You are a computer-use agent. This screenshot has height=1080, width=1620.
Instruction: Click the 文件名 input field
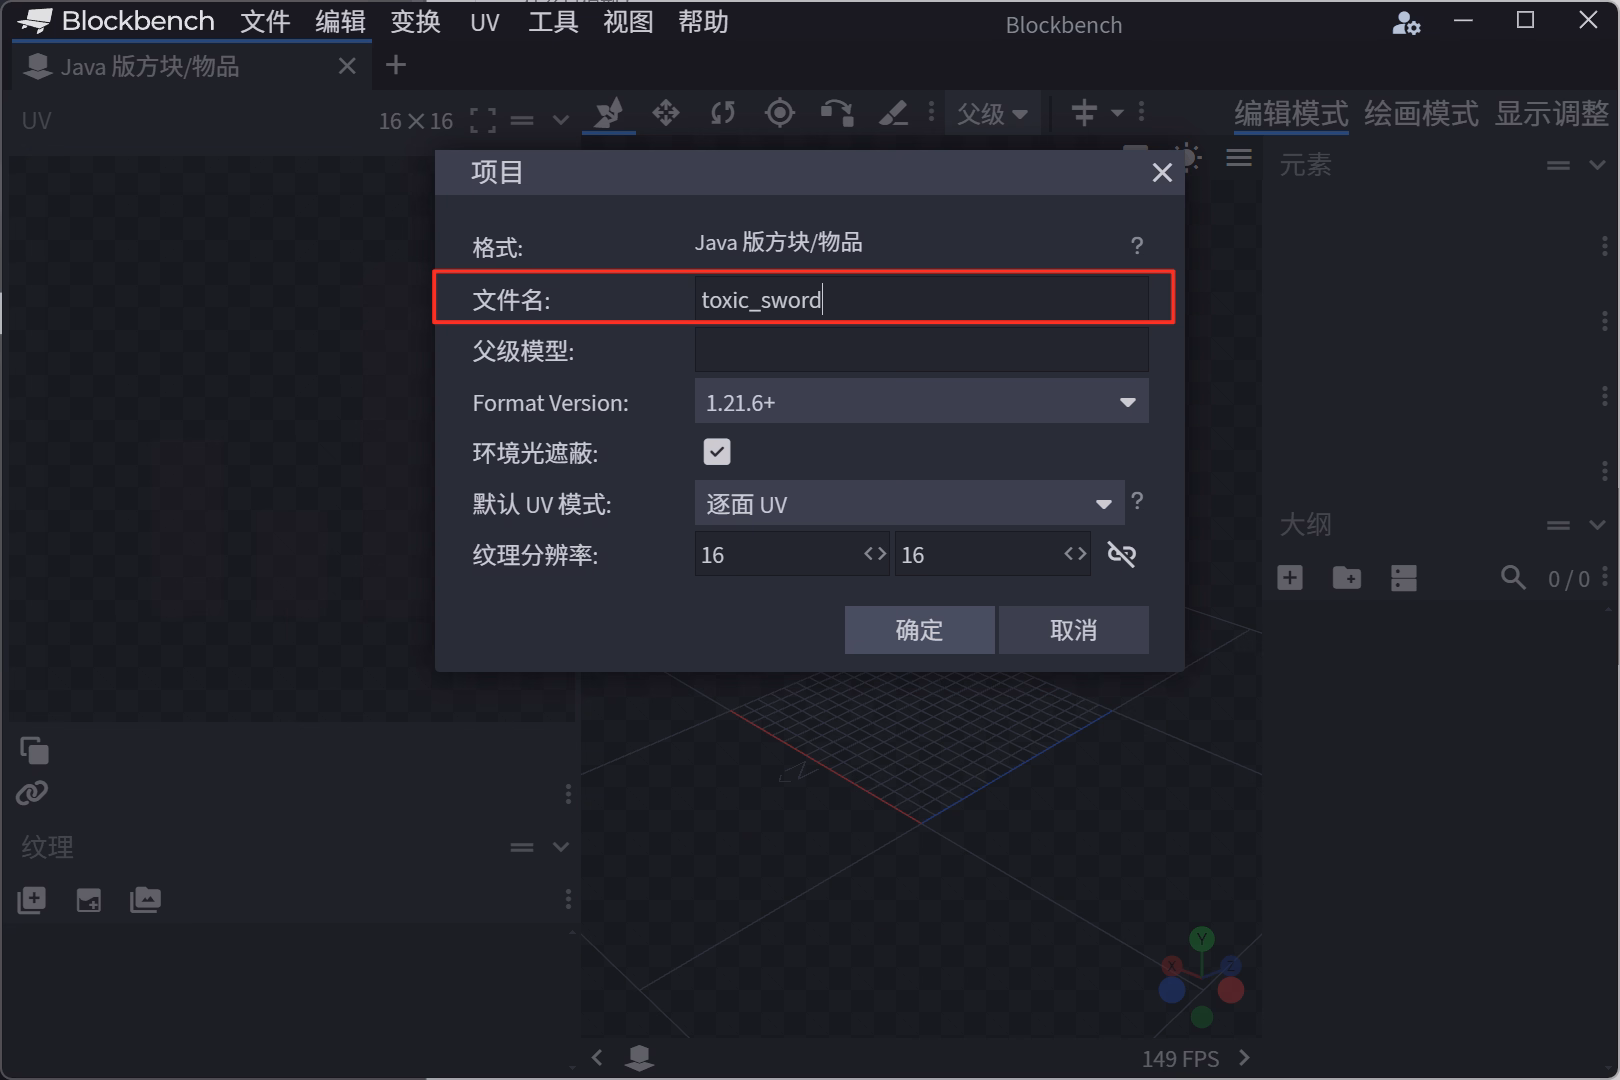pyautogui.click(x=921, y=299)
